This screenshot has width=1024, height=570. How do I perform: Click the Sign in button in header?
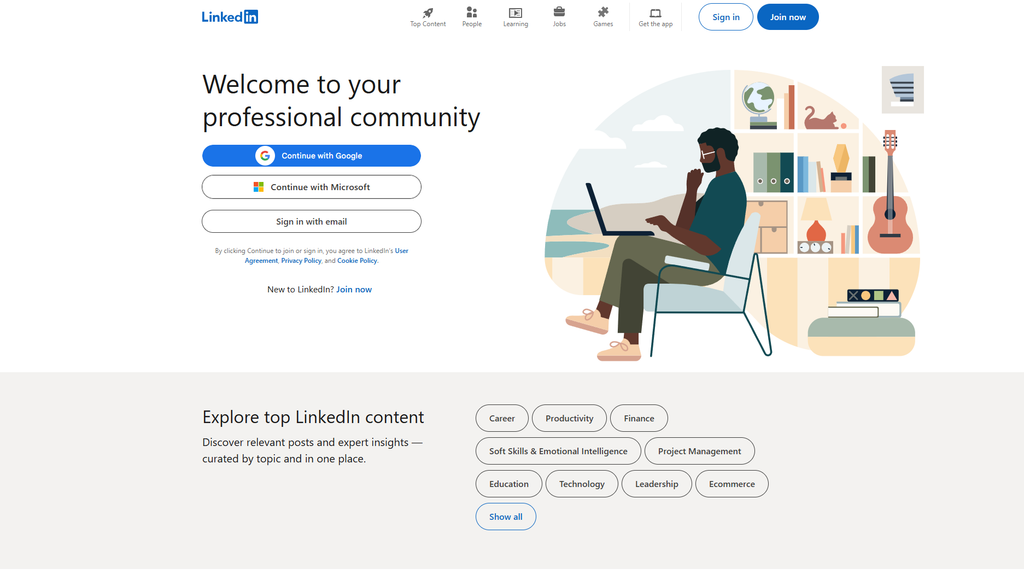(x=726, y=17)
